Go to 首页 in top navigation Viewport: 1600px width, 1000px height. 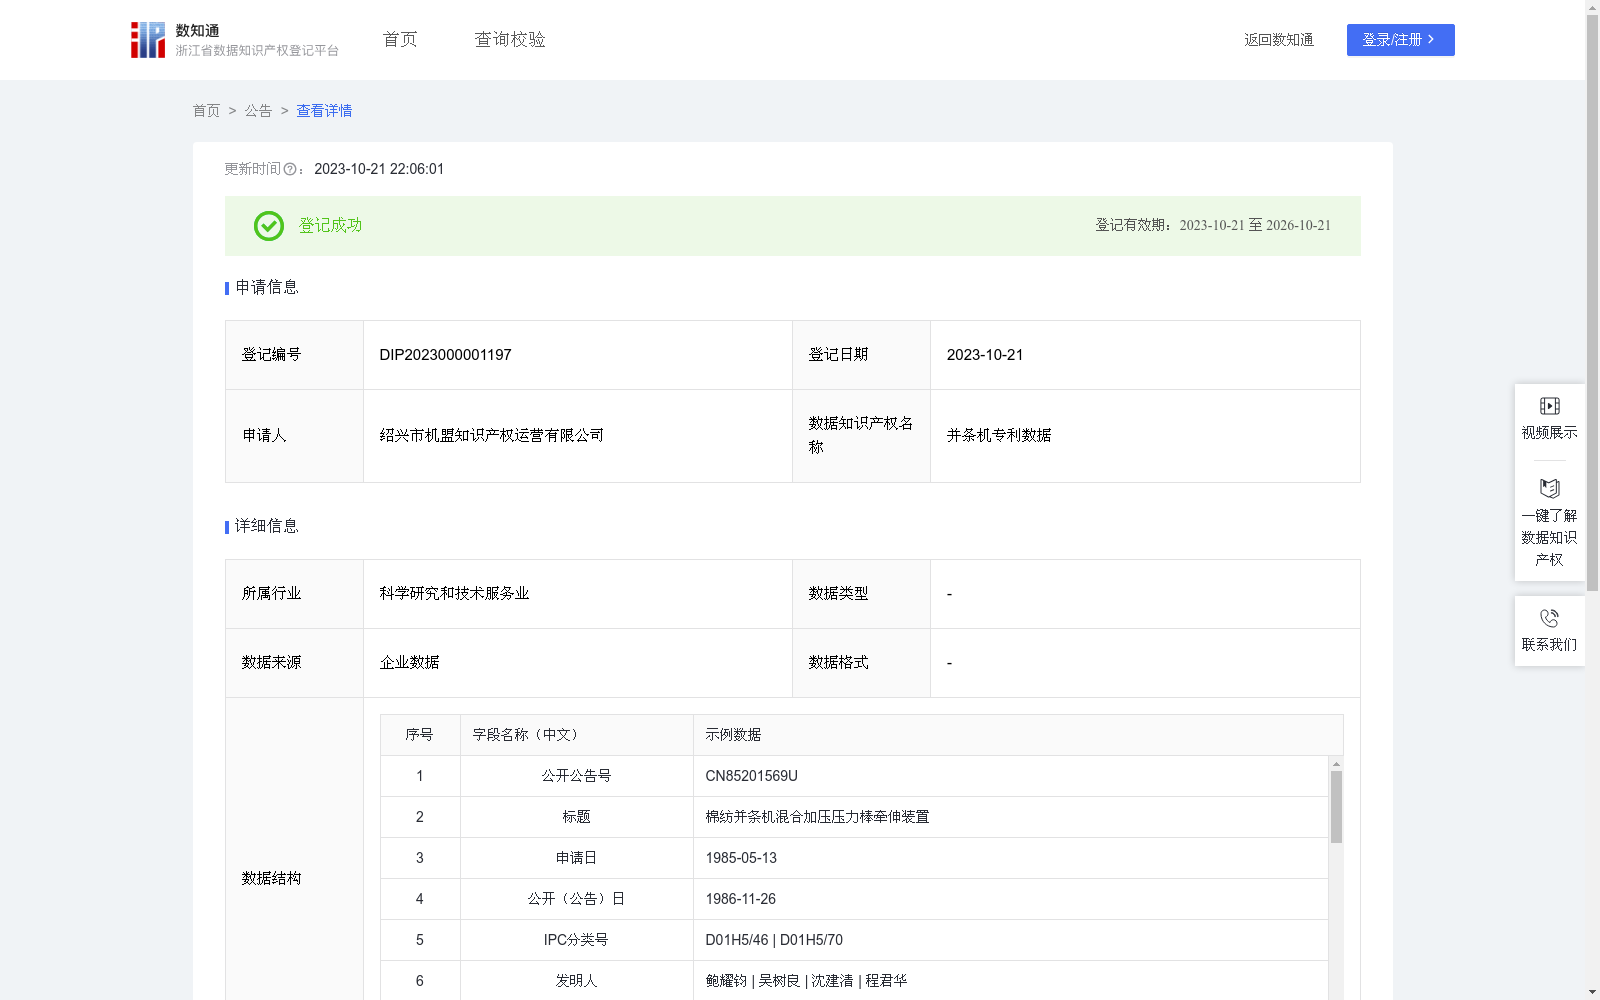point(400,40)
